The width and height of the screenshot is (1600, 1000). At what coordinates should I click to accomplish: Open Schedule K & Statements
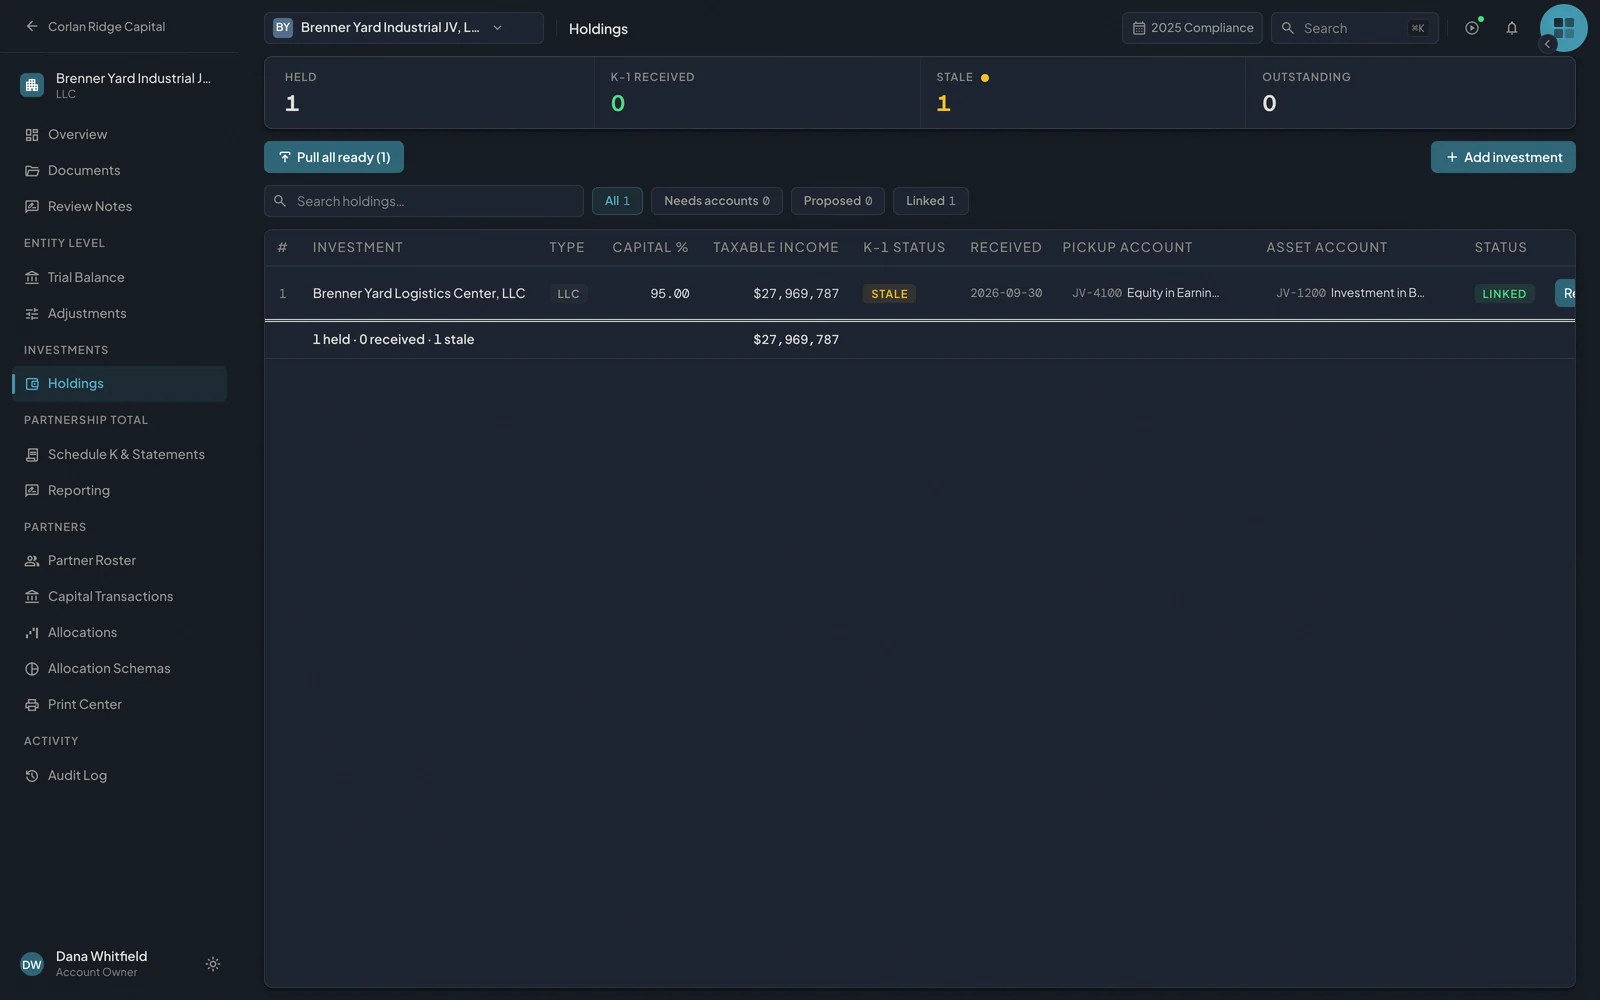pos(120,454)
